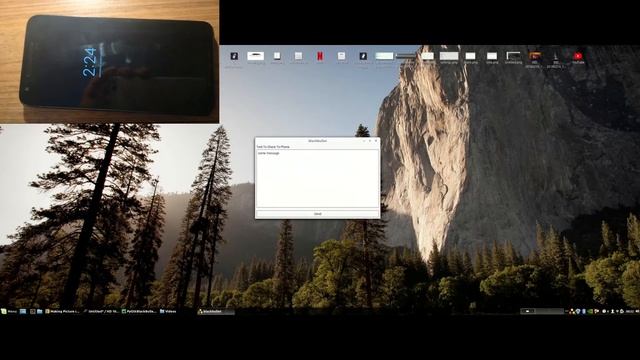
Task: Click the Bluetooth icon in the system tray
Action: pos(584,311)
